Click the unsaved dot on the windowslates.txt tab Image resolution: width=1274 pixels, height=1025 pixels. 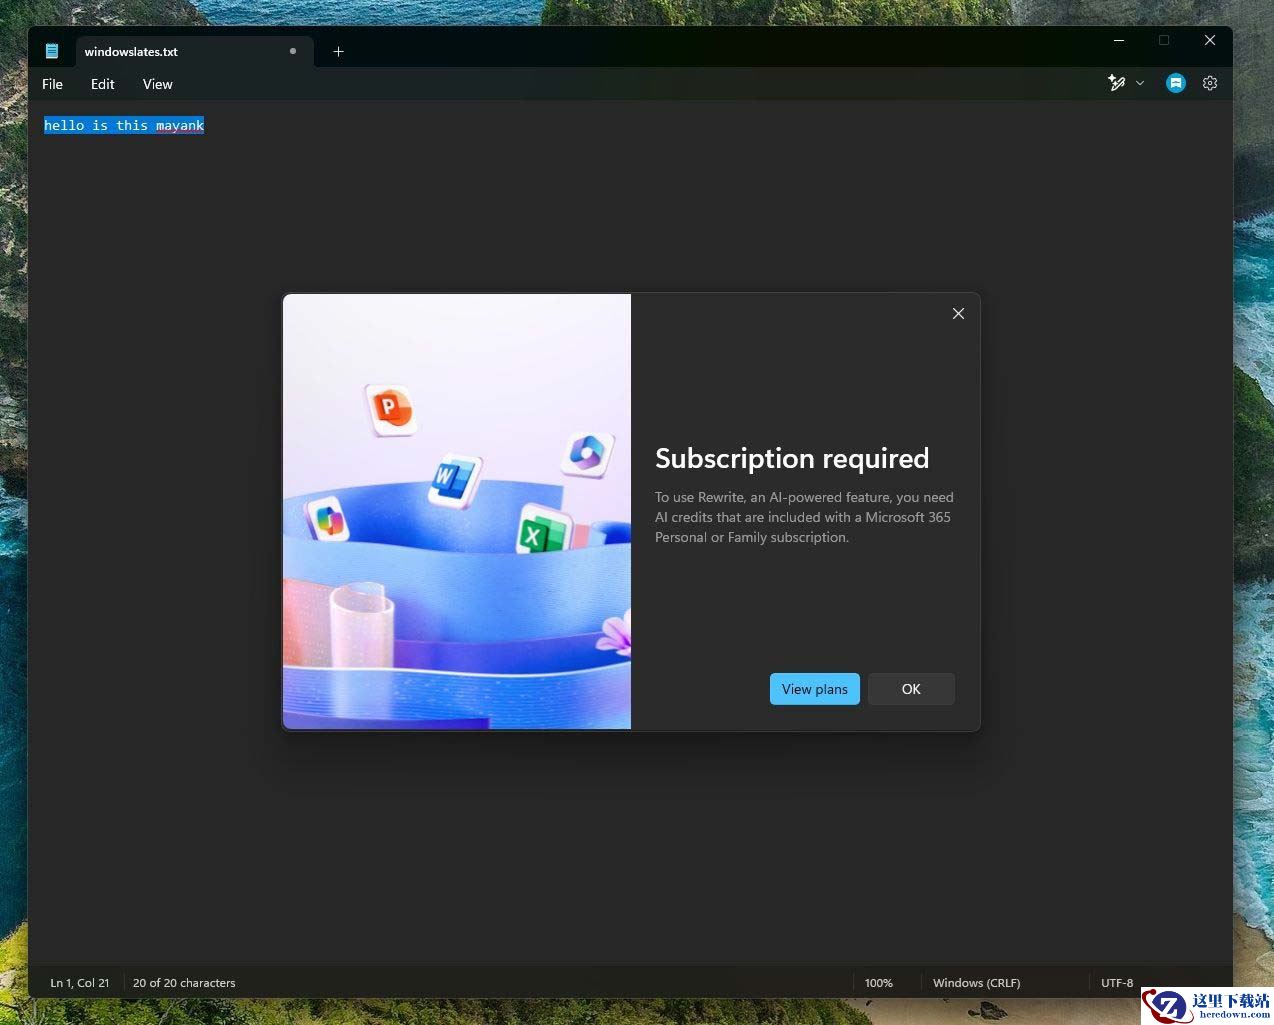pos(293,51)
